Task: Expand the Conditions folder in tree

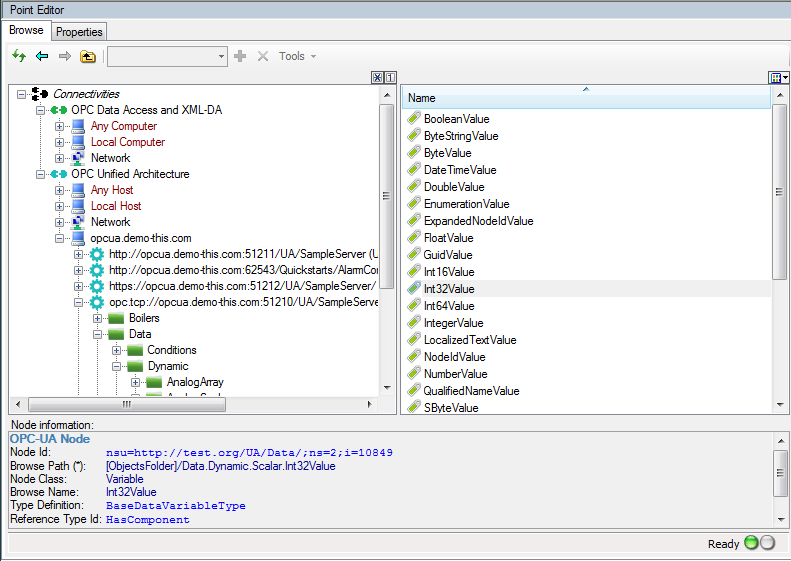Action: (x=116, y=350)
